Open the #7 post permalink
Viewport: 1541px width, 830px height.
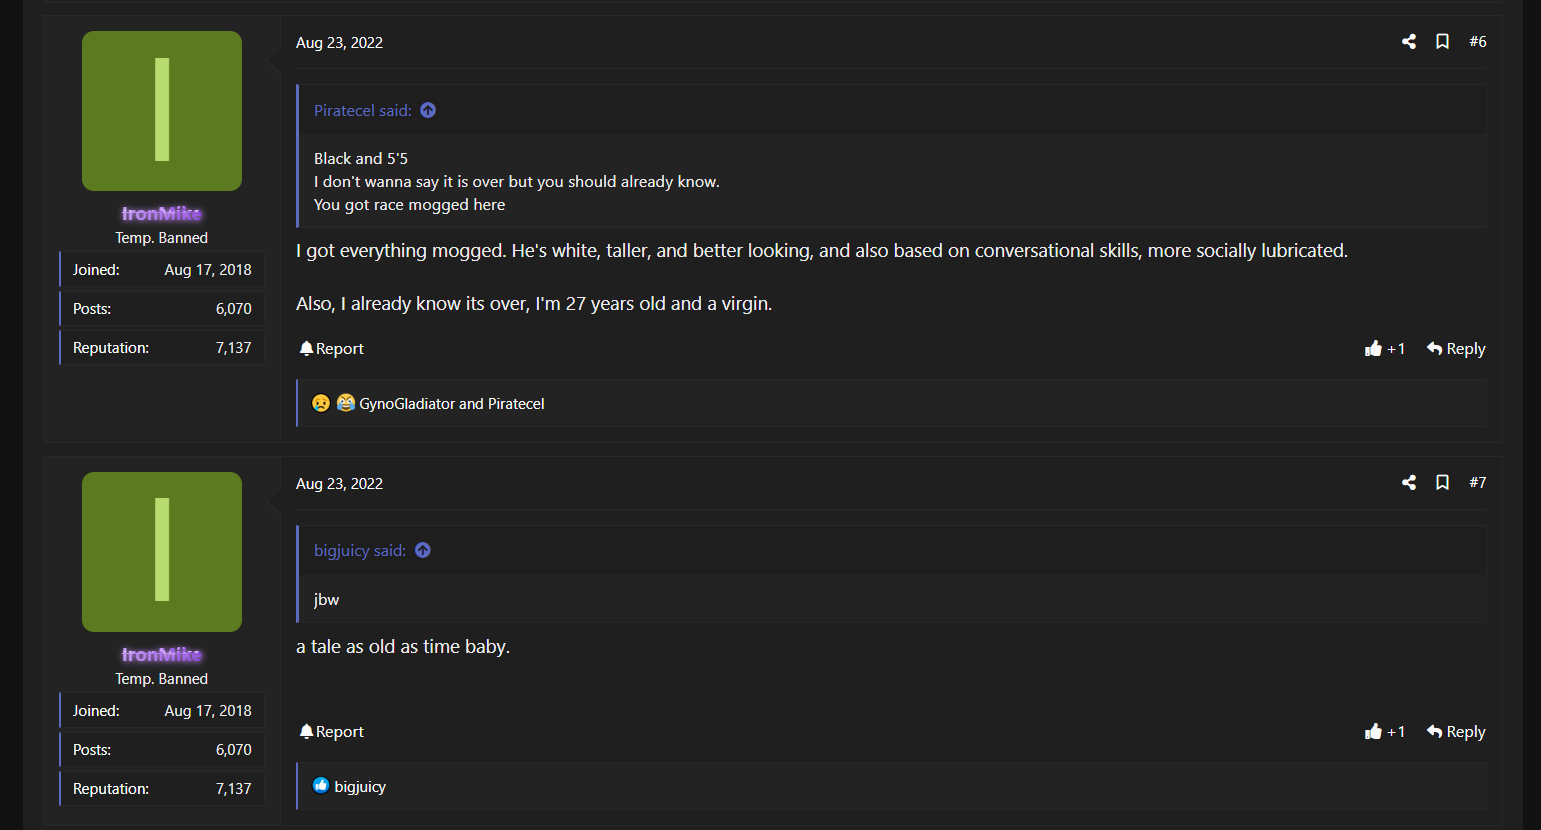tap(1477, 483)
